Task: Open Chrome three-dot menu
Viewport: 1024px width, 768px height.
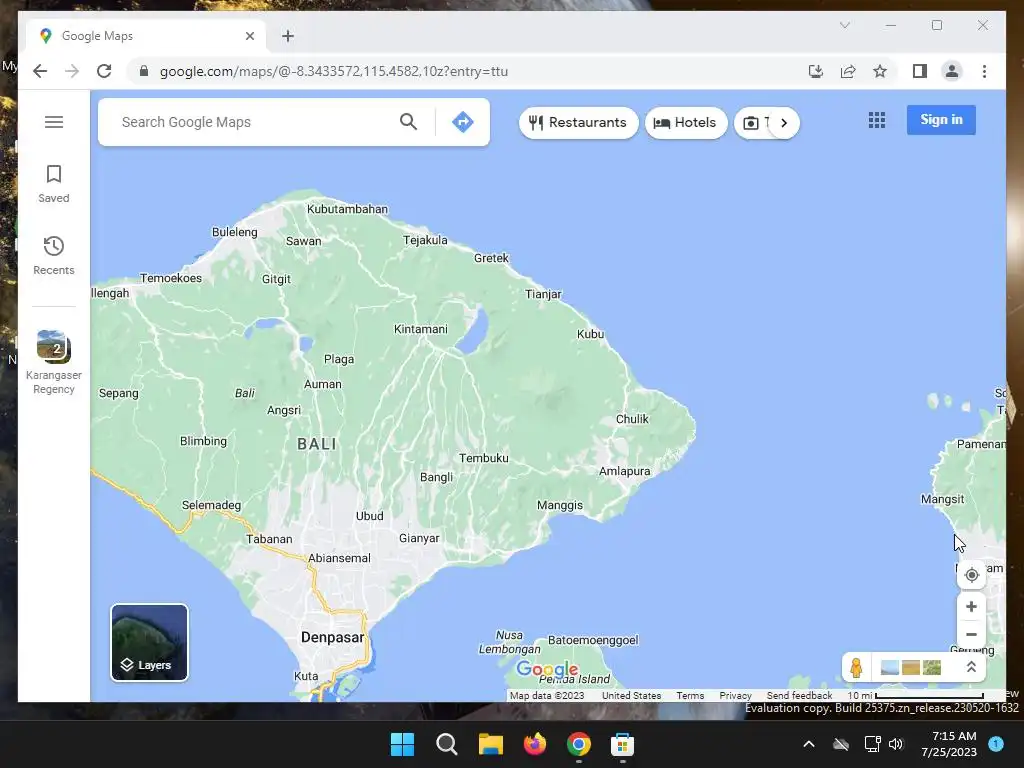Action: pyautogui.click(x=984, y=71)
